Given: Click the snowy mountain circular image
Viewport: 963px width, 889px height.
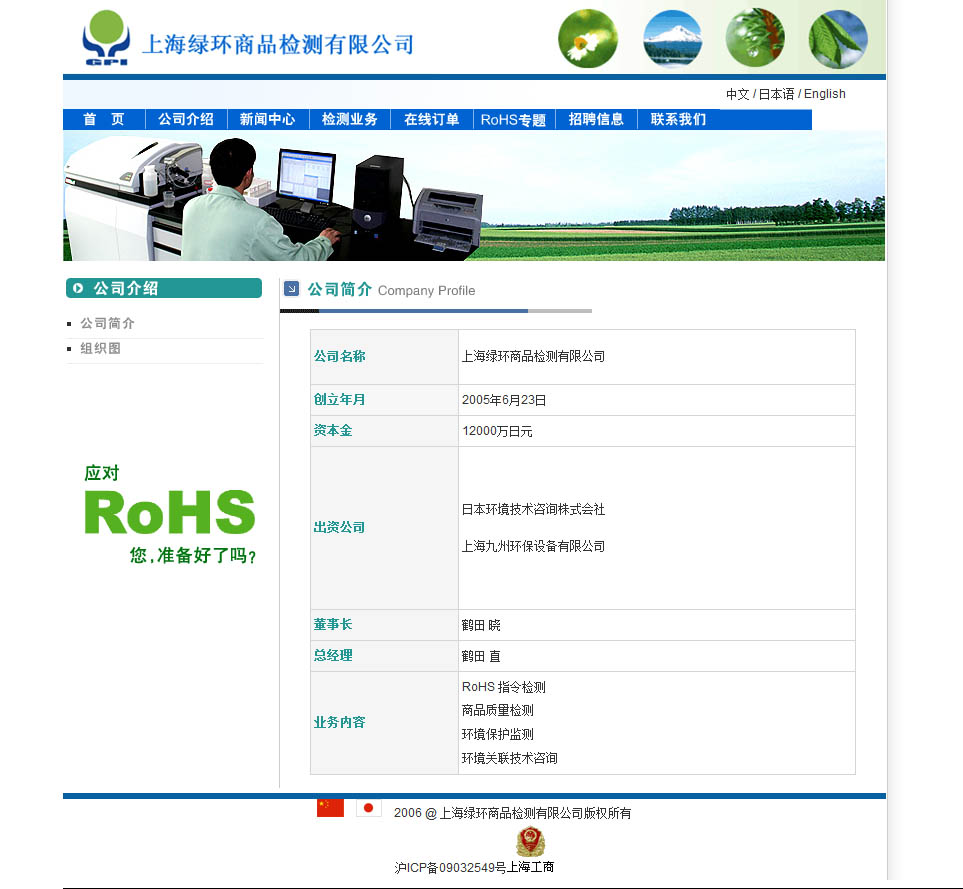Looking at the screenshot, I should coord(673,39).
